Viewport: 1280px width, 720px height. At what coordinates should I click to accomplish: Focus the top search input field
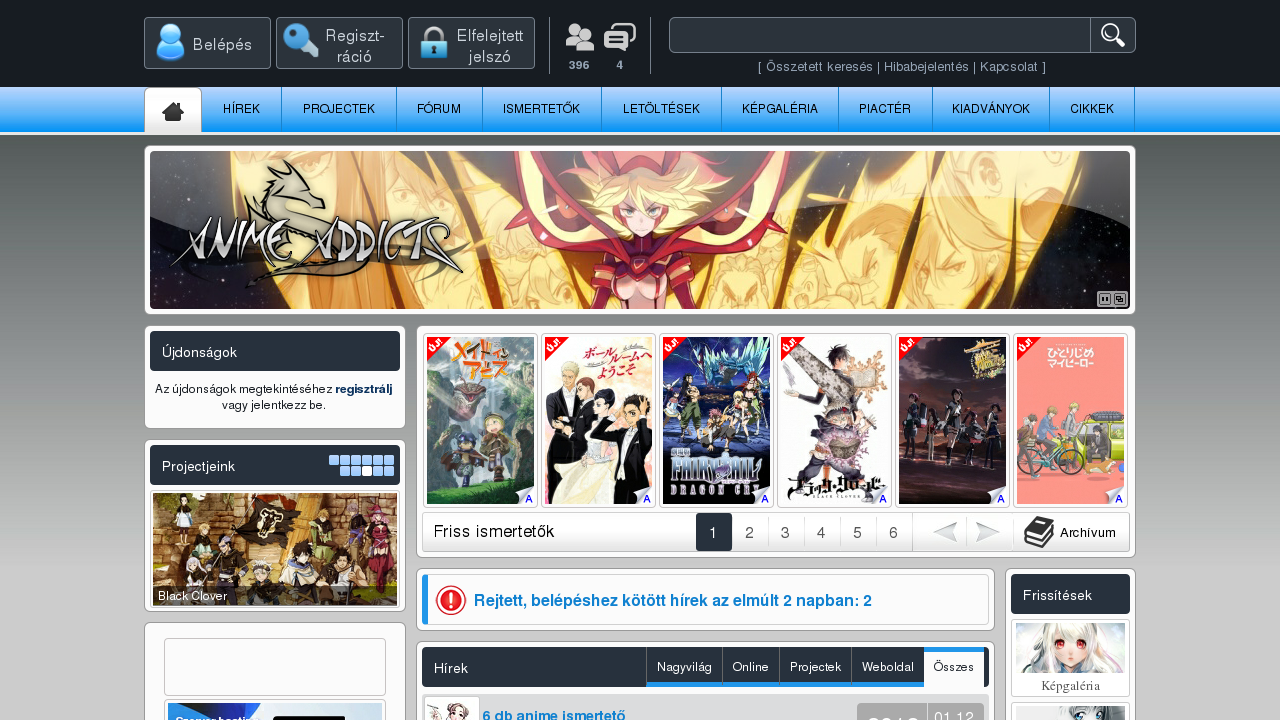[x=880, y=35]
